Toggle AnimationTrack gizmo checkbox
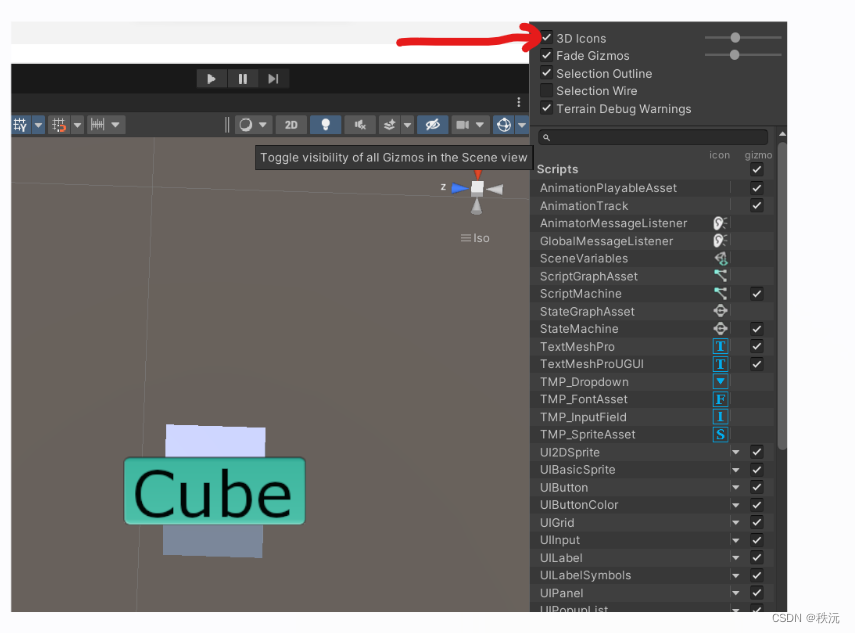Image resolution: width=855 pixels, height=633 pixels. (756, 206)
